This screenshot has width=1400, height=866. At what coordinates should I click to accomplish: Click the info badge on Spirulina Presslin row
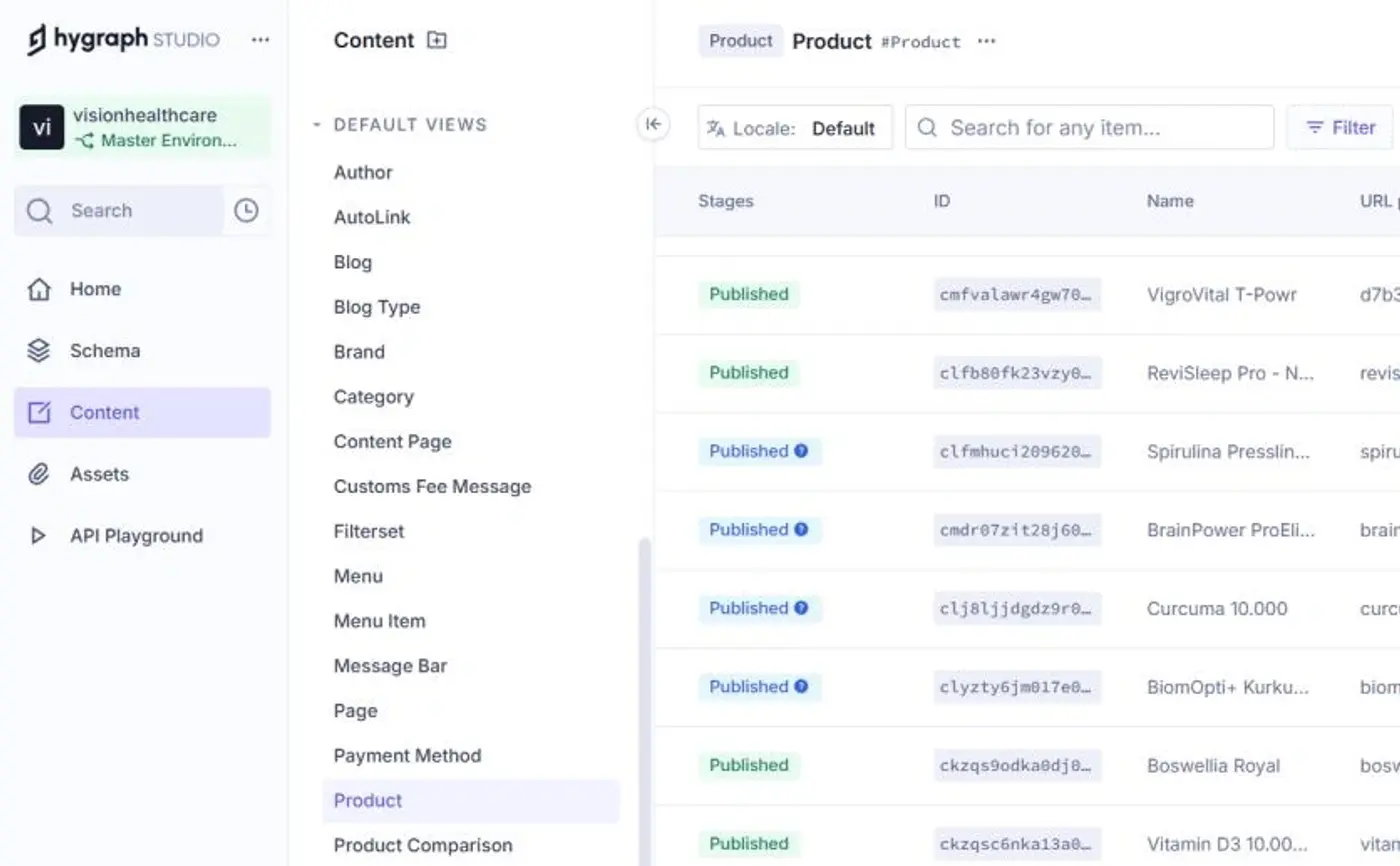pyautogui.click(x=801, y=451)
